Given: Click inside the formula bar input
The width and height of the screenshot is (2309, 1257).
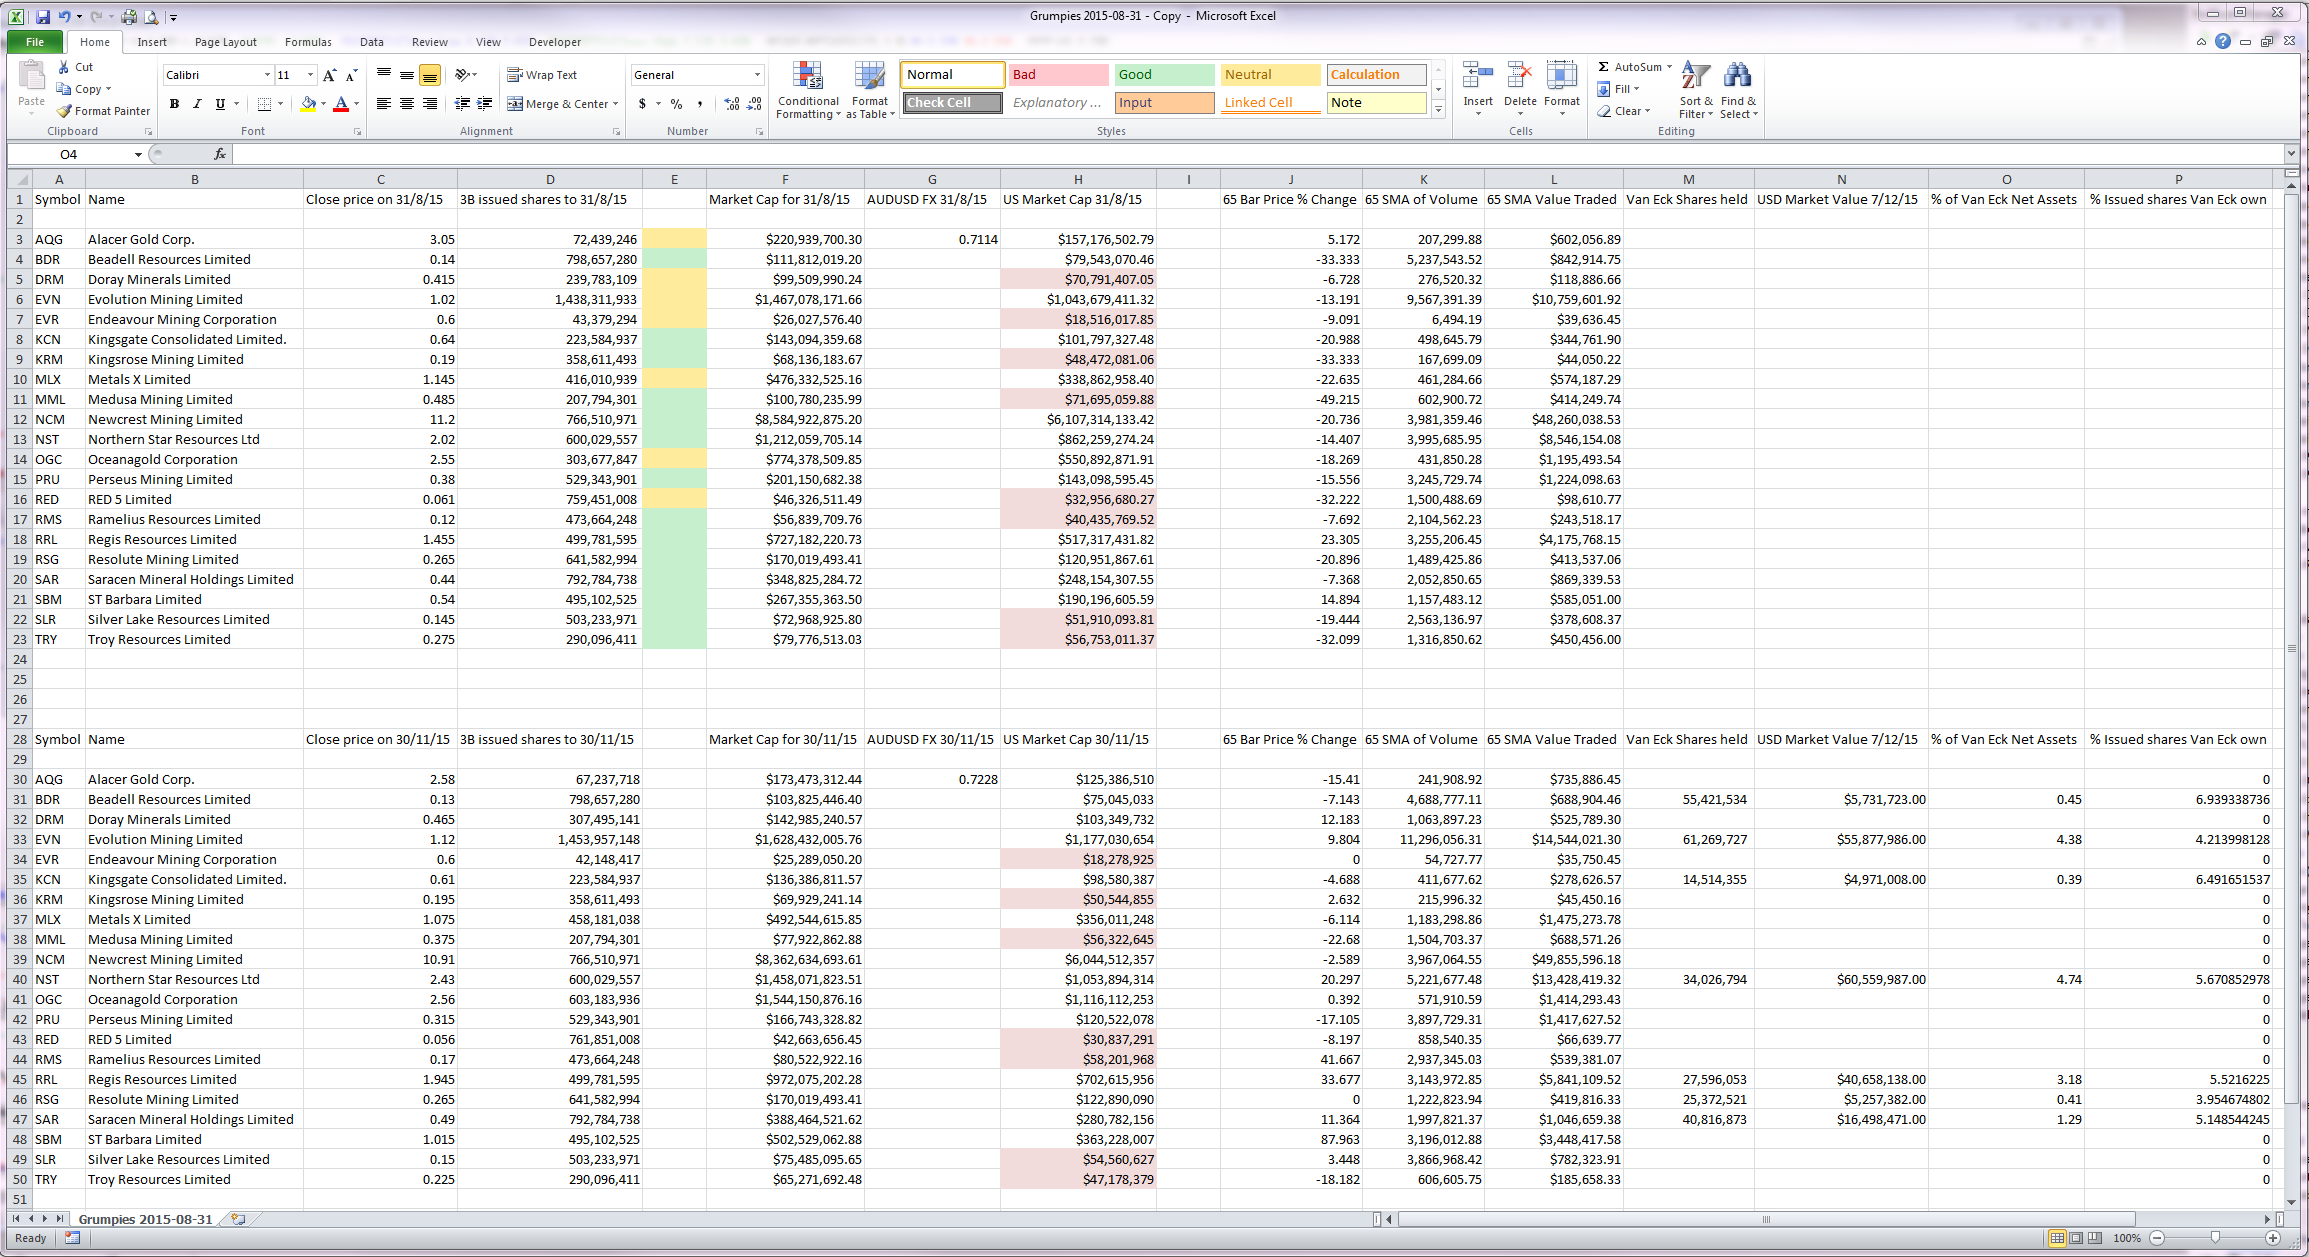Looking at the screenshot, I should (1258, 154).
